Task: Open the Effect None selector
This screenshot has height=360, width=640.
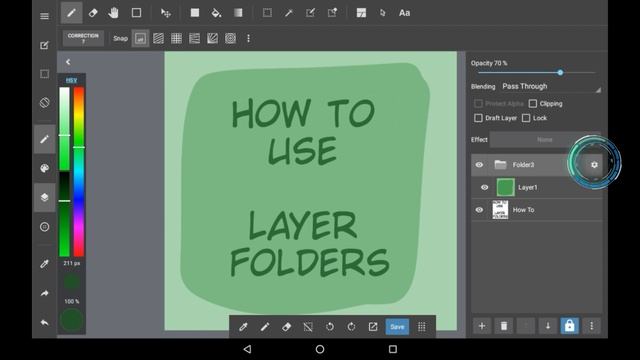Action: [x=545, y=140]
